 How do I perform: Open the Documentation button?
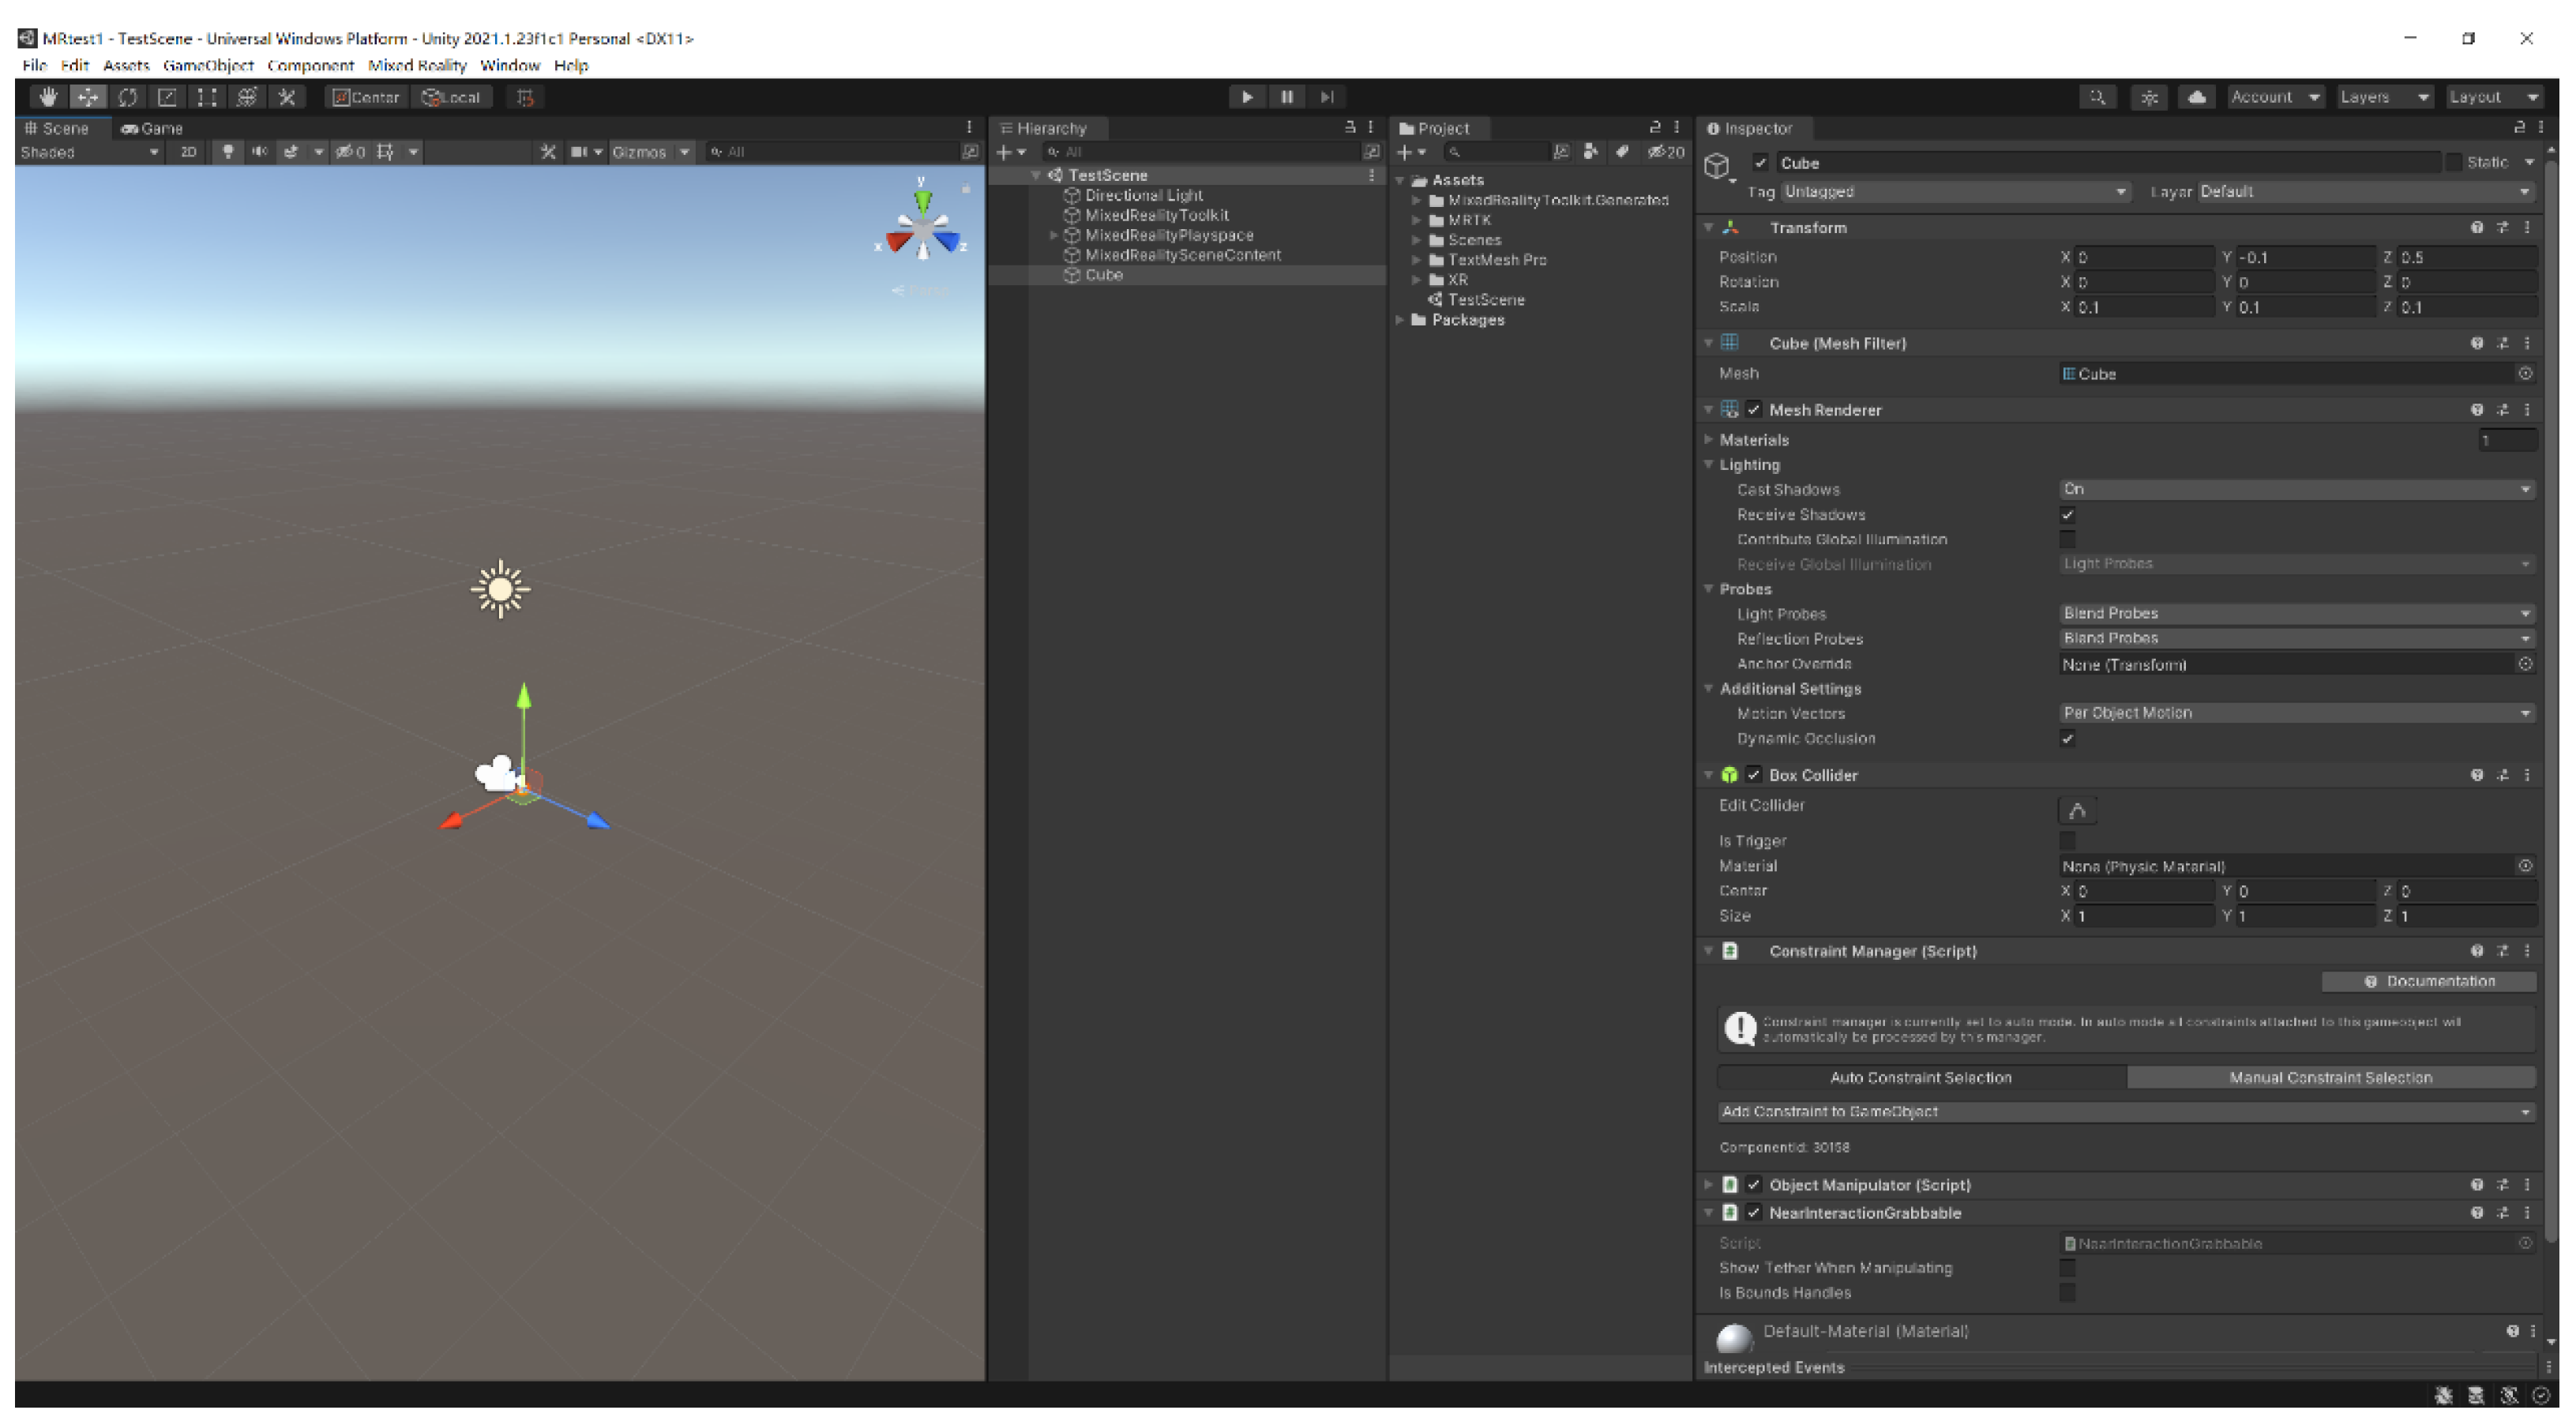pyautogui.click(x=2430, y=982)
